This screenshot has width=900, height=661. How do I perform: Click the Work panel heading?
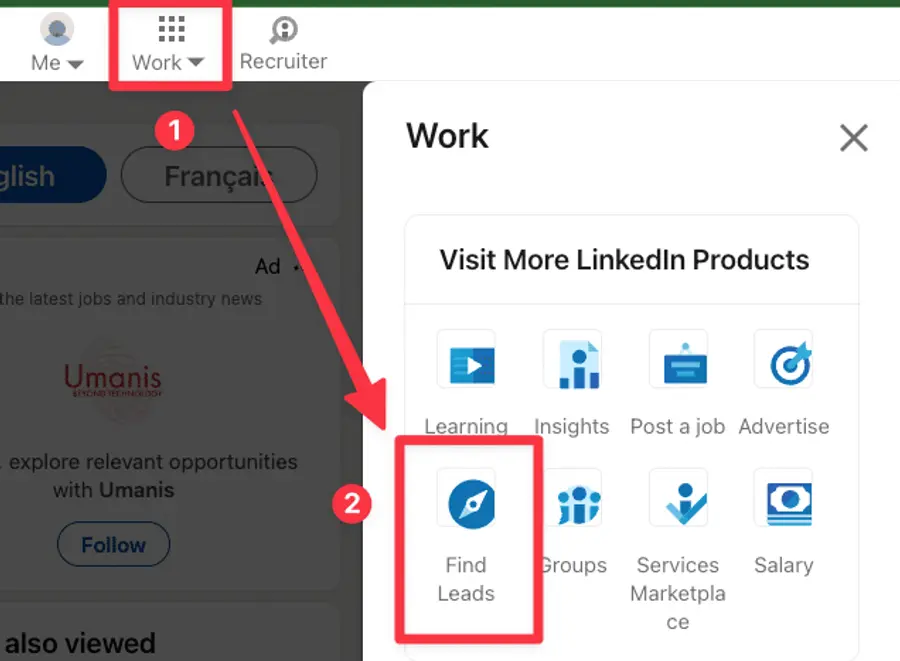tap(447, 137)
